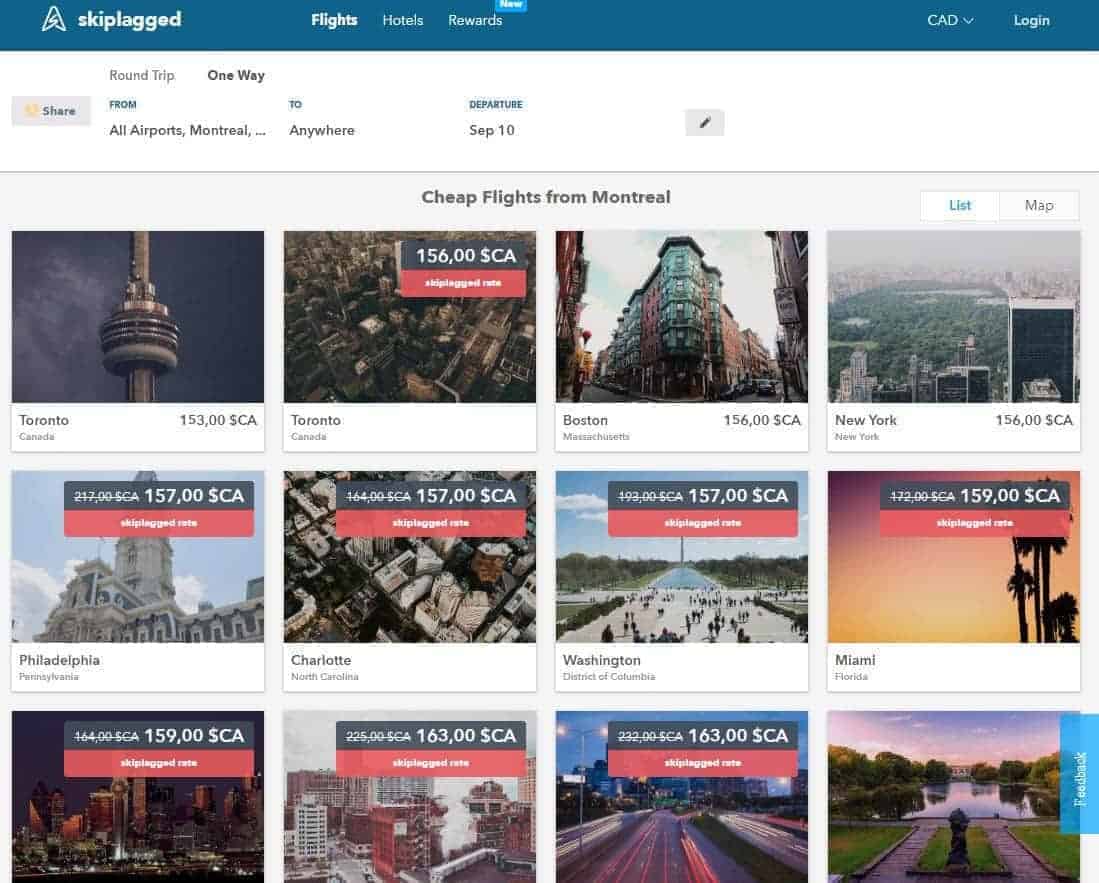This screenshot has height=883, width=1099.
Task: Open the Hotels tab
Action: [402, 20]
